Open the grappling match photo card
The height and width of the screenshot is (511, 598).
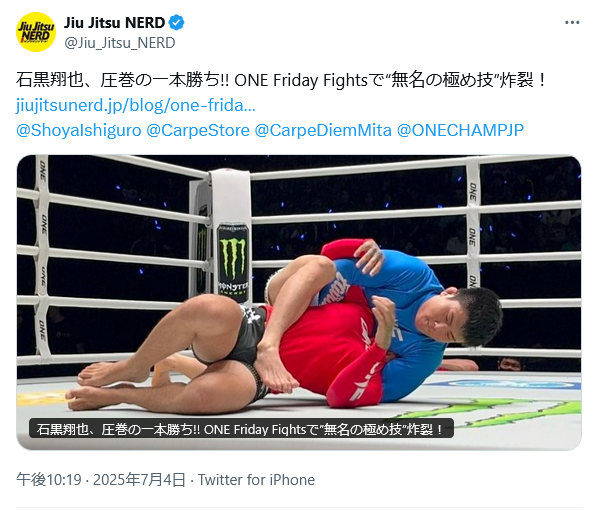tap(299, 302)
